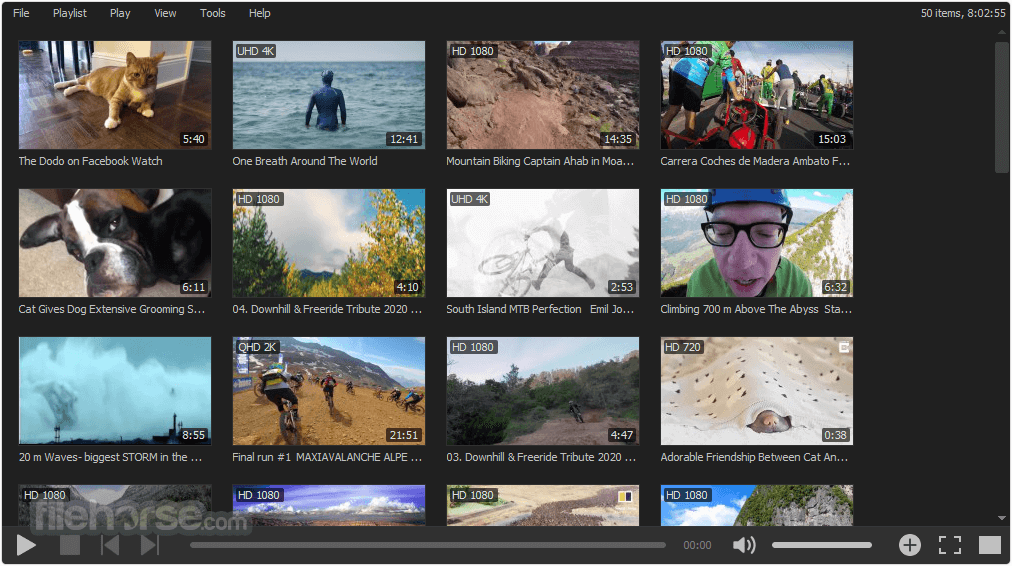Open the Play menu
This screenshot has height=566, width=1012.
coord(120,13)
